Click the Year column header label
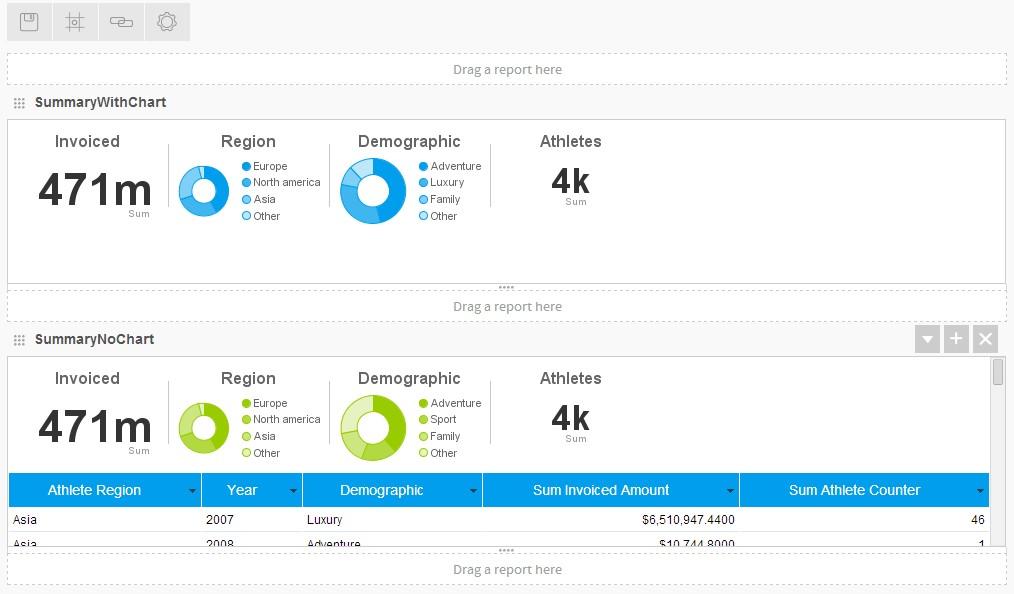This screenshot has height=594, width=1014. [x=242, y=490]
